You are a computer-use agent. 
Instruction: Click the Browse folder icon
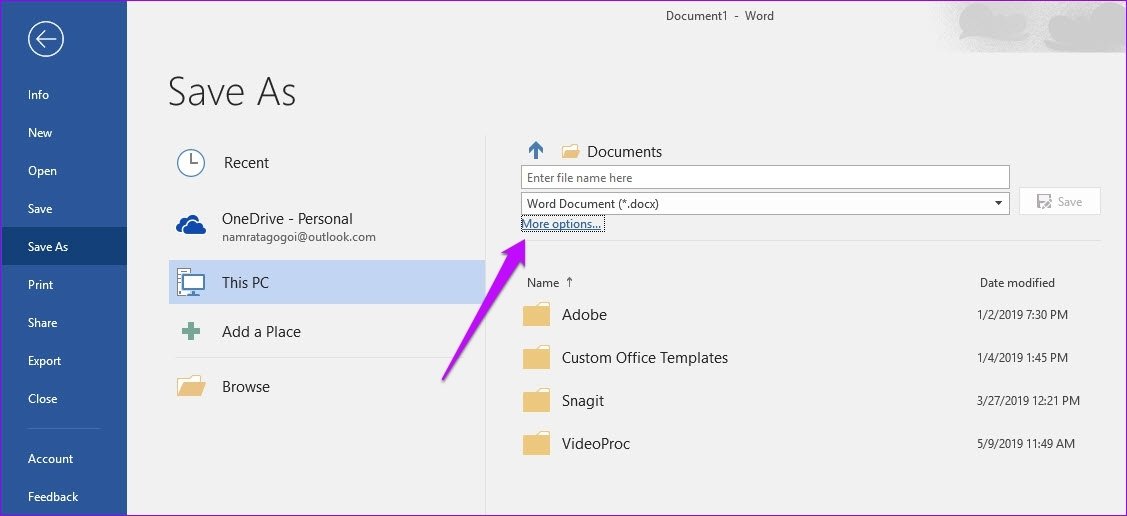point(191,386)
